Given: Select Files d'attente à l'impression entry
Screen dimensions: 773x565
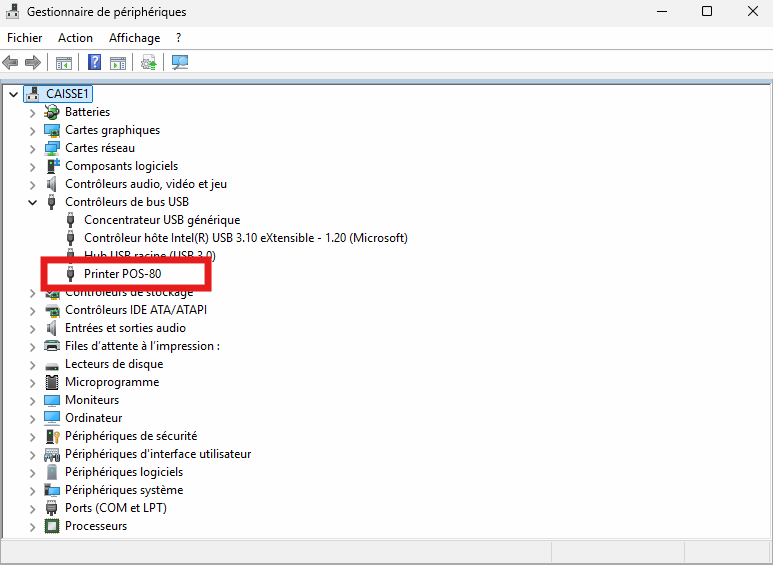Looking at the screenshot, I should 142,346.
